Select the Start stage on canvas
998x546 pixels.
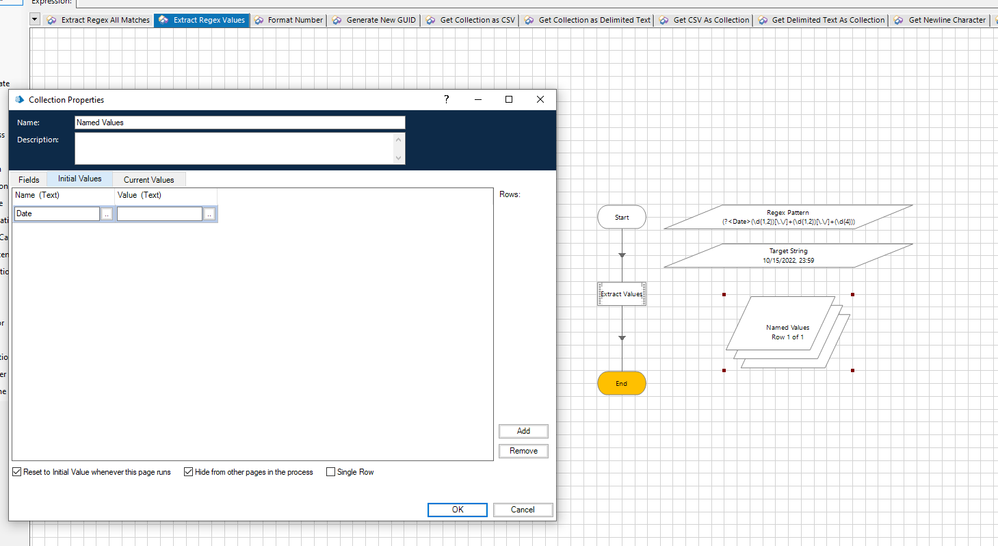(x=622, y=217)
